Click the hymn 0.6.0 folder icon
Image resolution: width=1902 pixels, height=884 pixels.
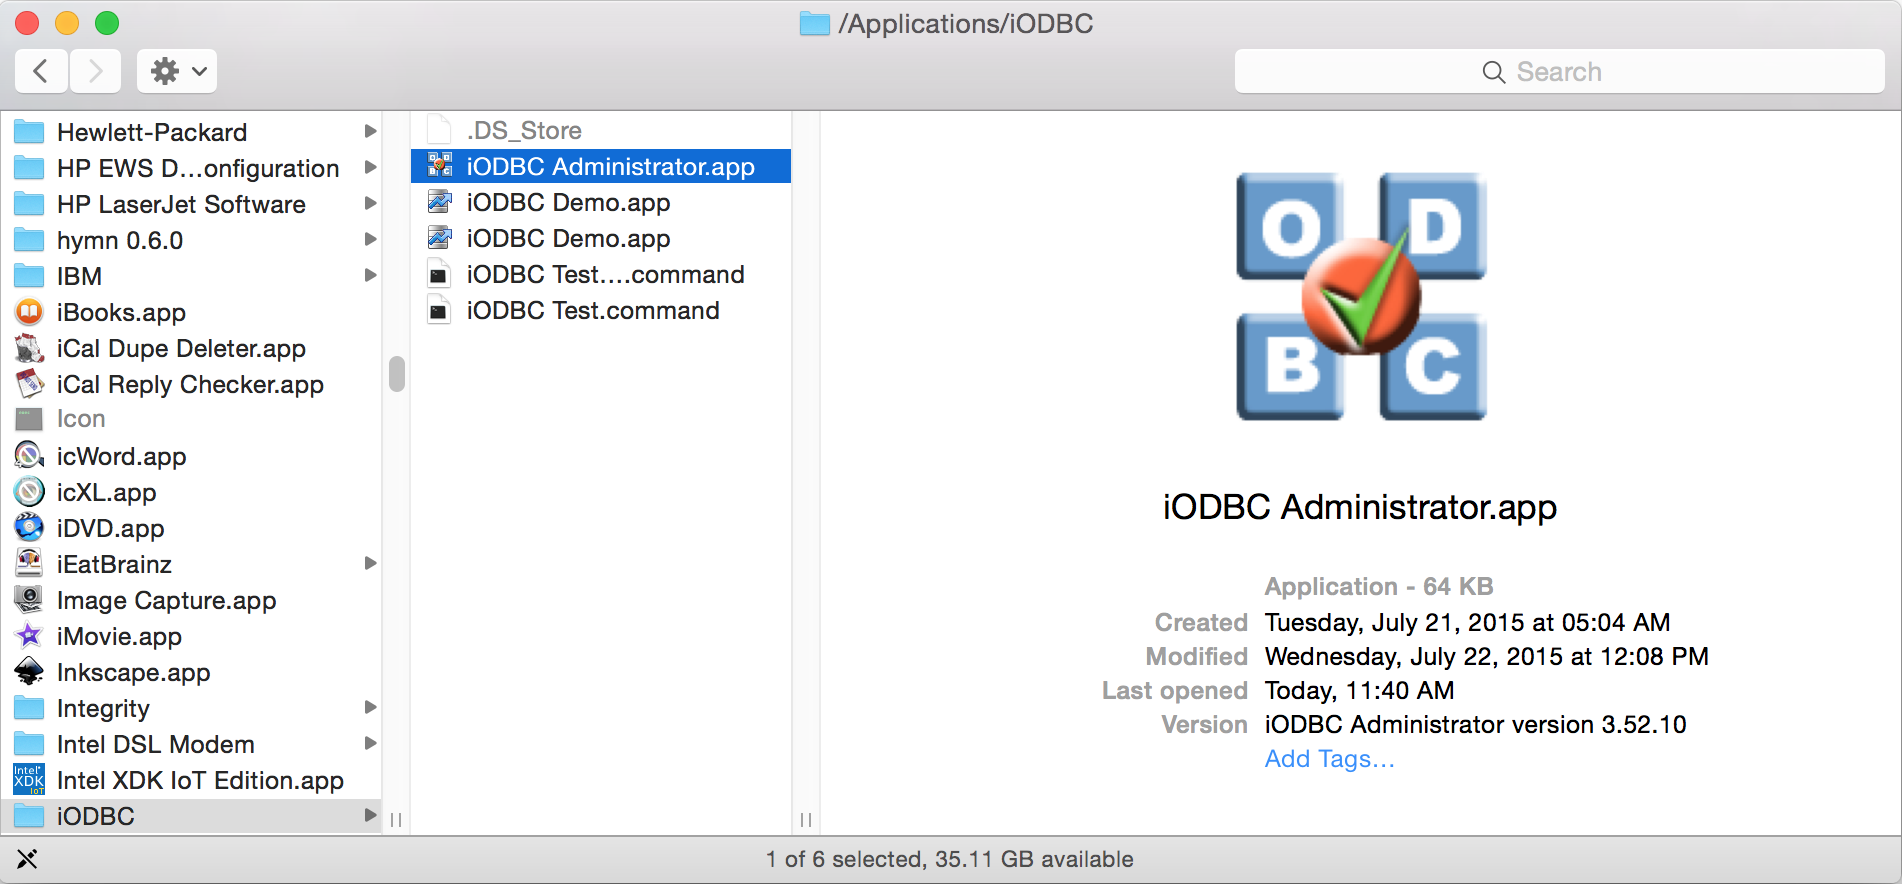point(29,240)
